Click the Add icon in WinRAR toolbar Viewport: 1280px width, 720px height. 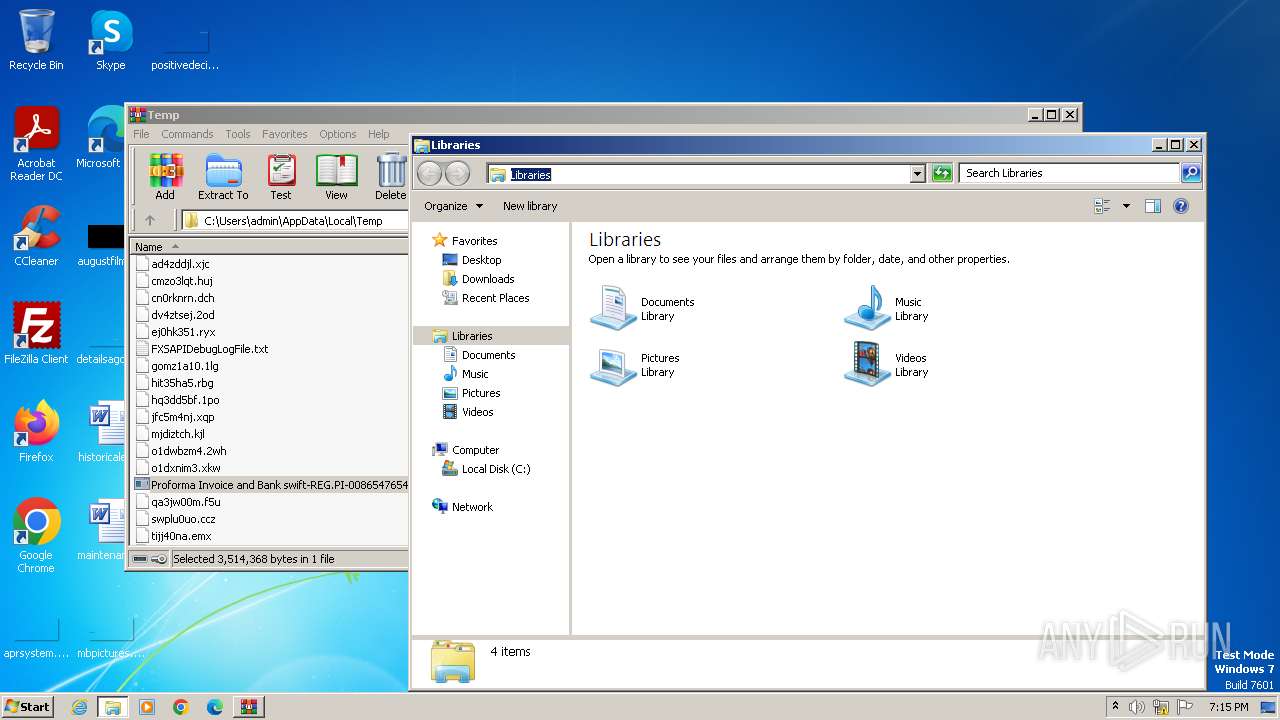coord(165,177)
